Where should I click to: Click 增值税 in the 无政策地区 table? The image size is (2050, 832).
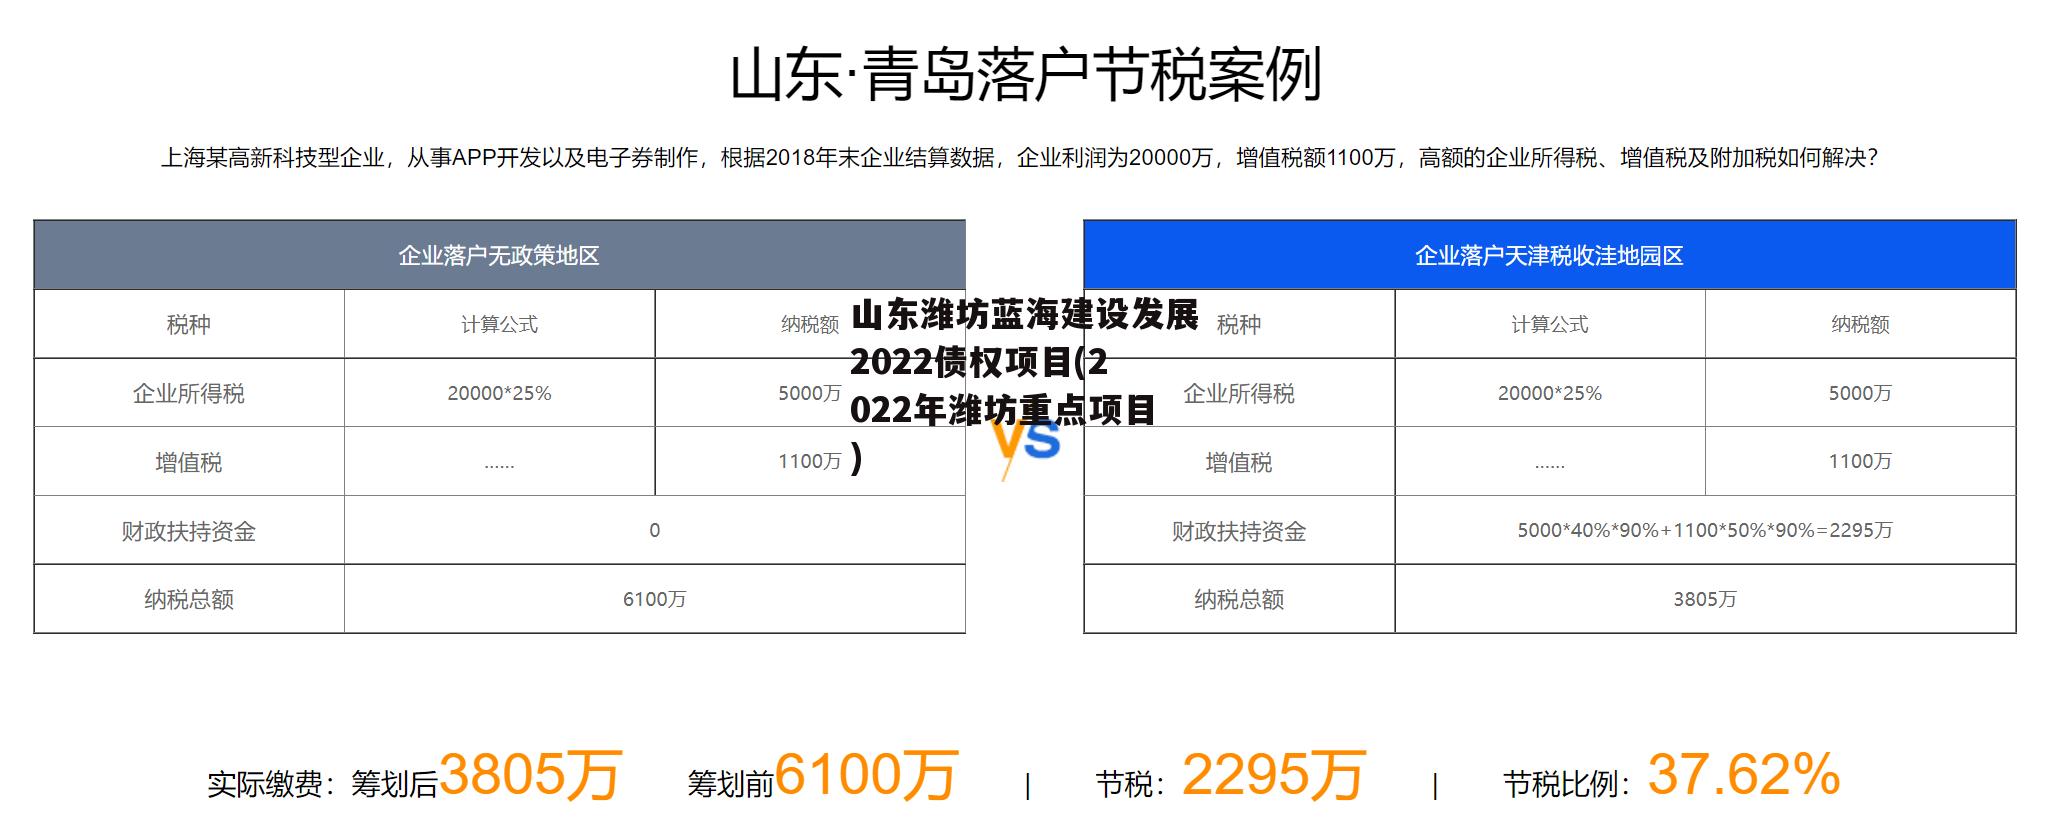click(189, 462)
